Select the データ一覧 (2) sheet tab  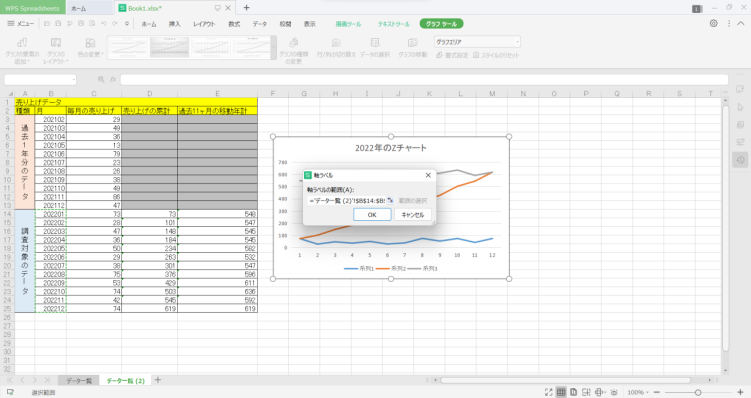(125, 381)
